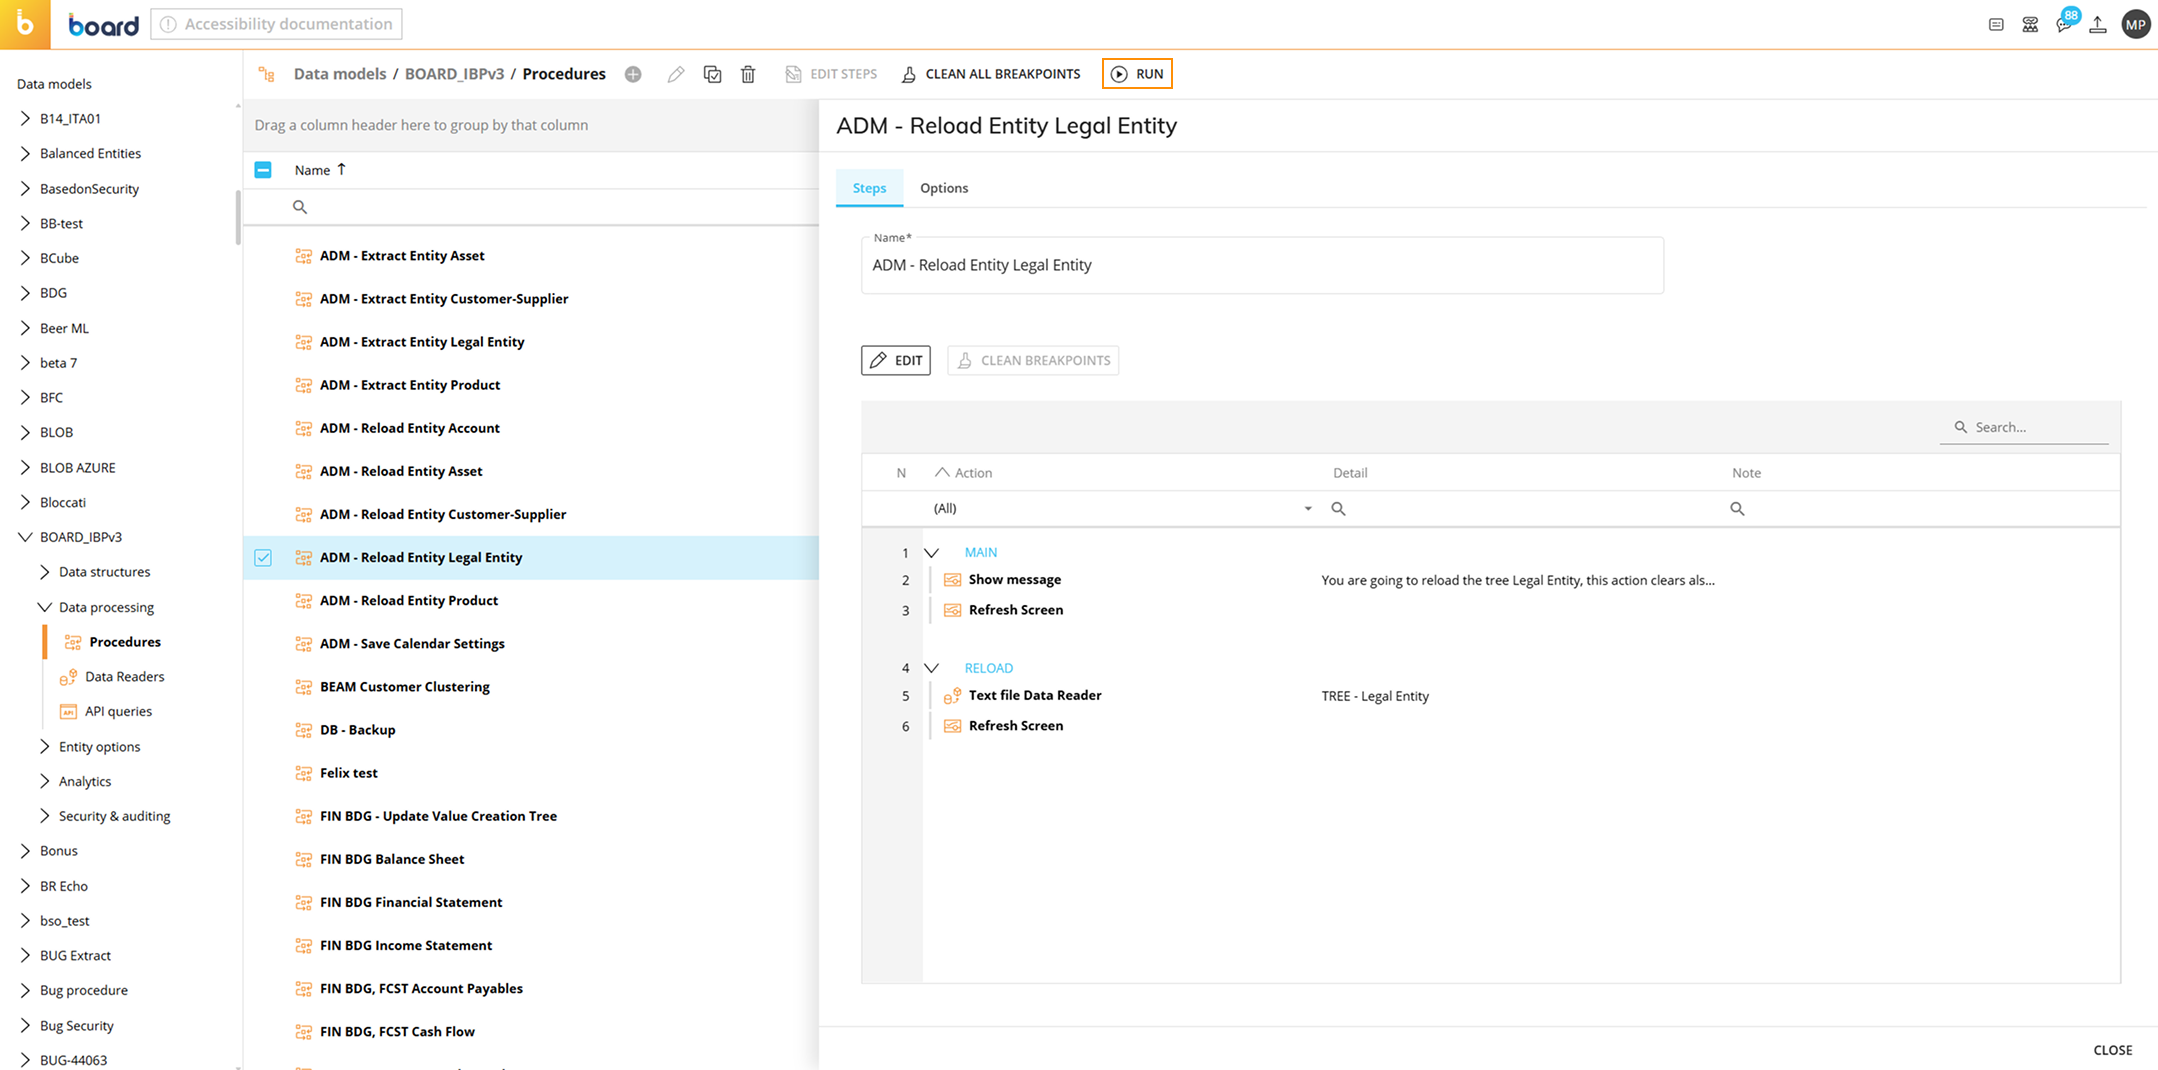The image size is (2158, 1070).
Task: Expand Security & auditing node
Action: (44, 816)
